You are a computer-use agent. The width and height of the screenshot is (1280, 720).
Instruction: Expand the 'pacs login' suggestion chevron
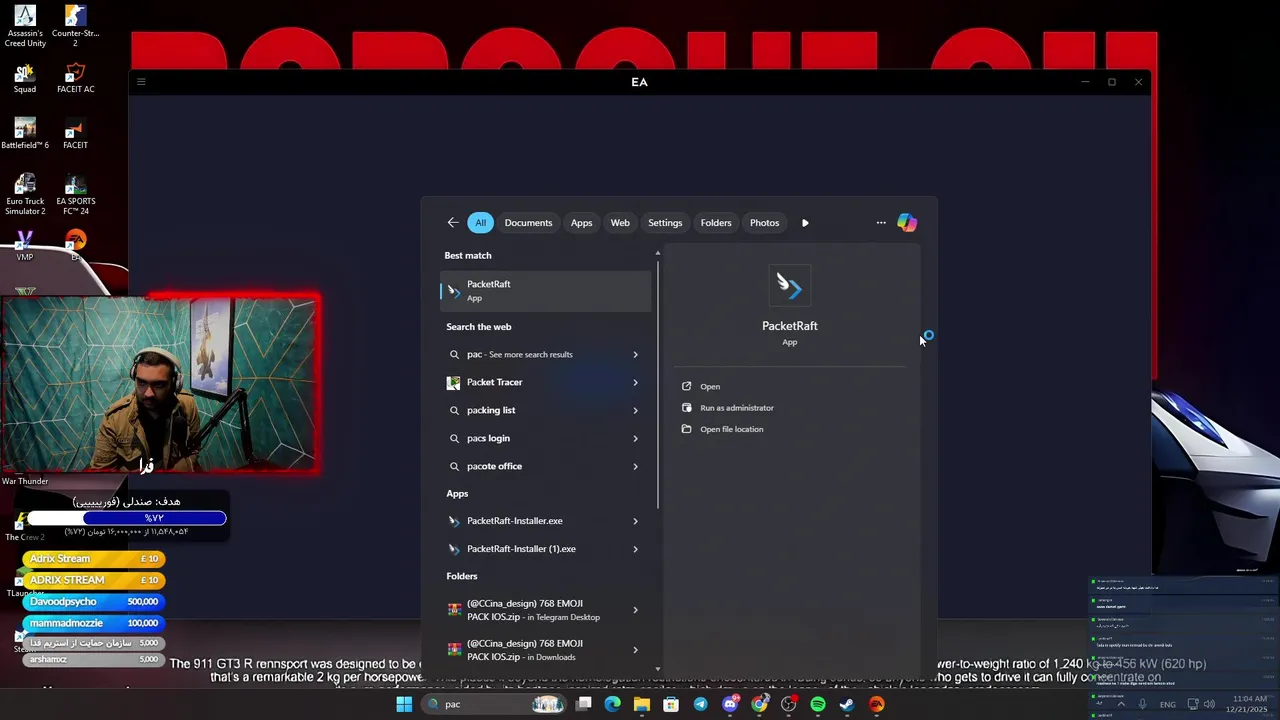click(635, 438)
